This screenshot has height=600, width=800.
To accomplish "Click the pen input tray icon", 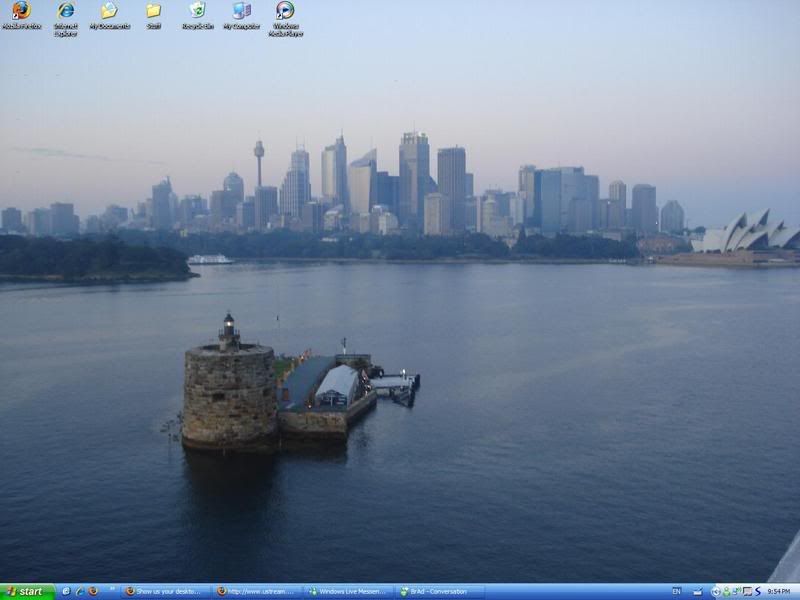I will [697, 591].
